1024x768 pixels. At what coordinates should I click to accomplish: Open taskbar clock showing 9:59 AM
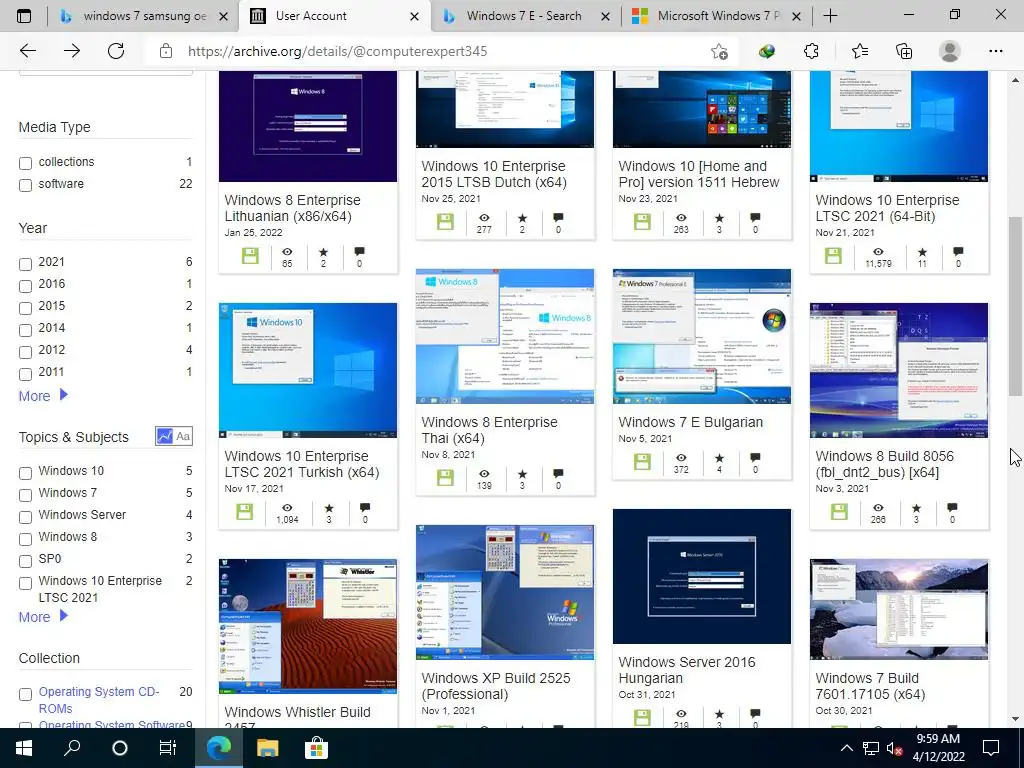[x=938, y=748]
